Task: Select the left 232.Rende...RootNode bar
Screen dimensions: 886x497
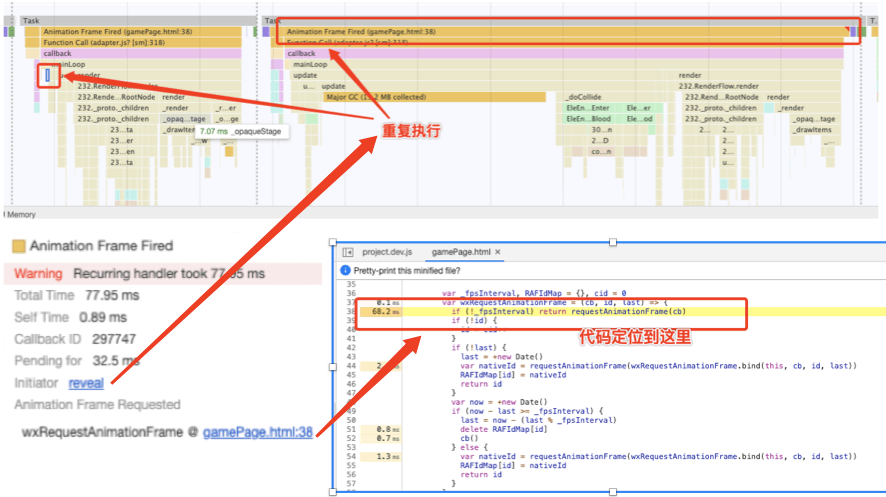Action: 116,97
